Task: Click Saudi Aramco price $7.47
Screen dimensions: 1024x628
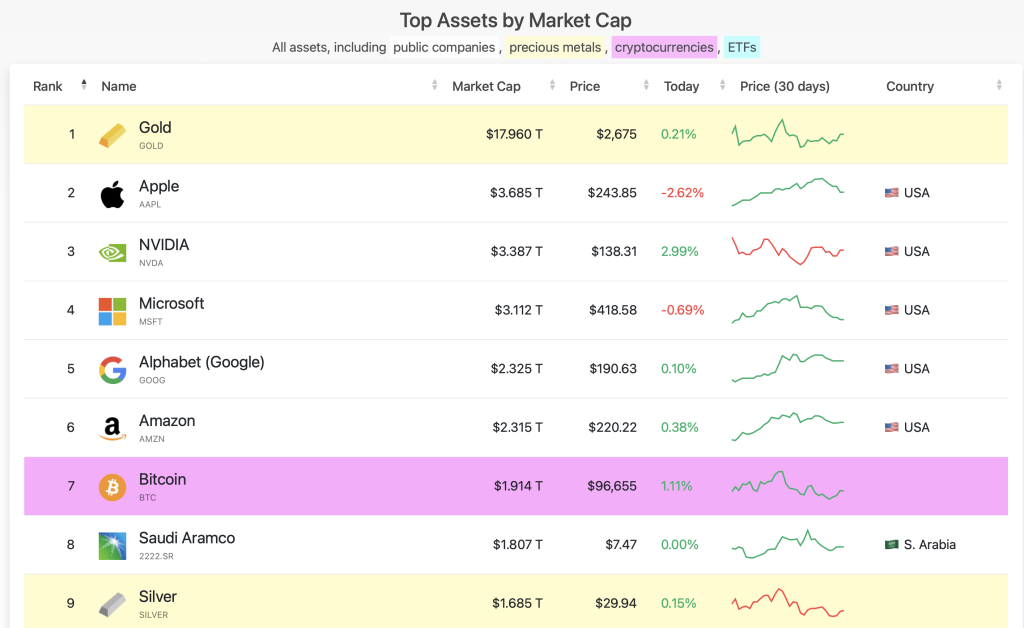Action: click(x=620, y=544)
